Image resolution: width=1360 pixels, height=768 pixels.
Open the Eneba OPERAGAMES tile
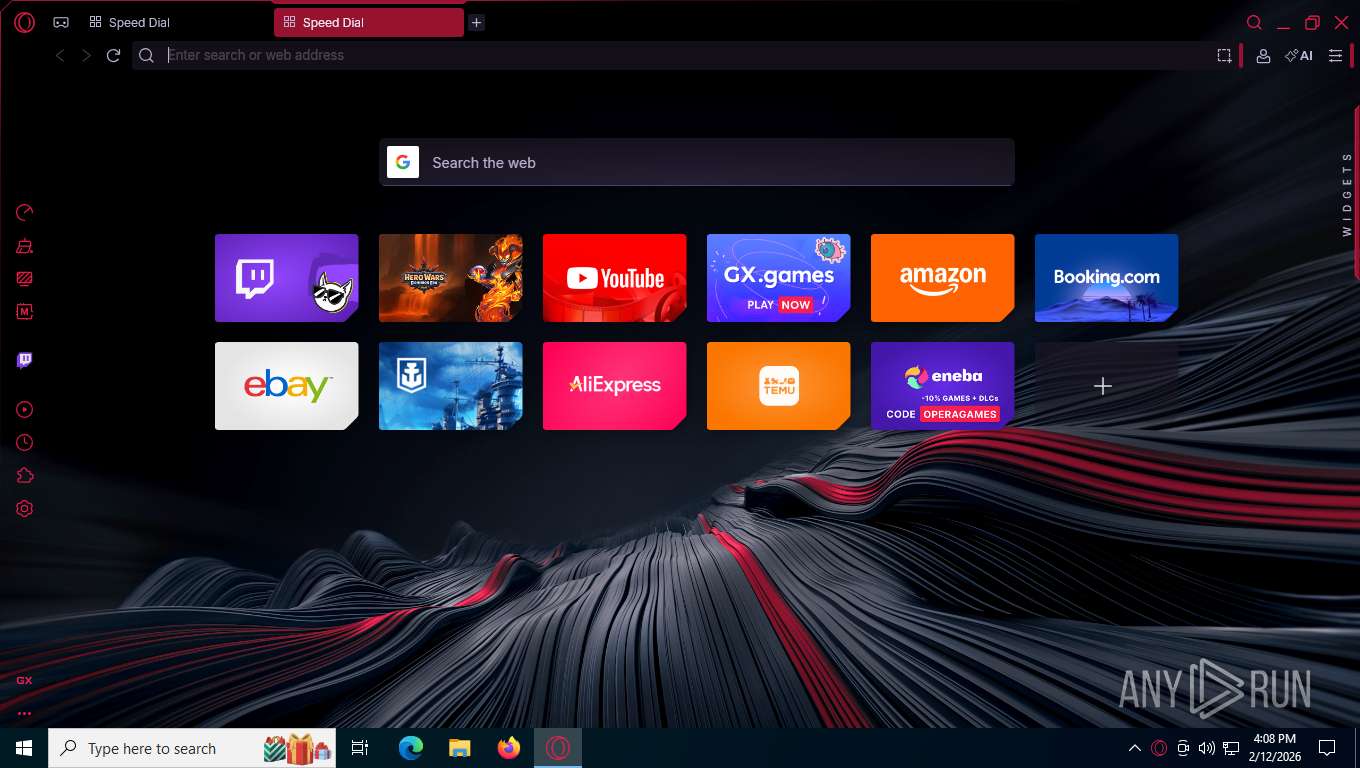(942, 386)
